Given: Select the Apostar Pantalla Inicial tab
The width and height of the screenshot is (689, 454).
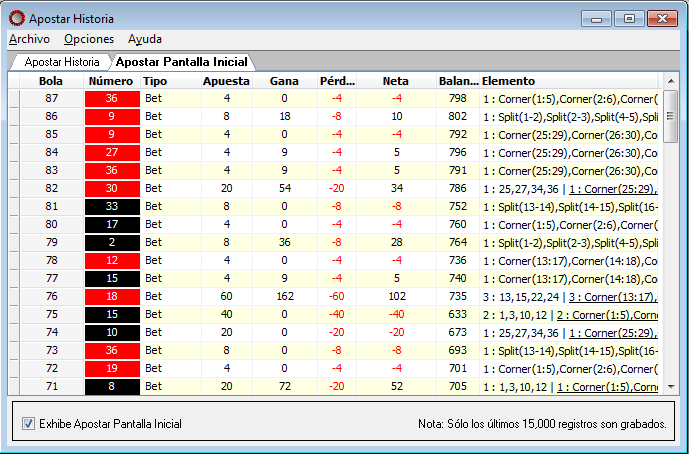Looking at the screenshot, I should tap(181, 62).
